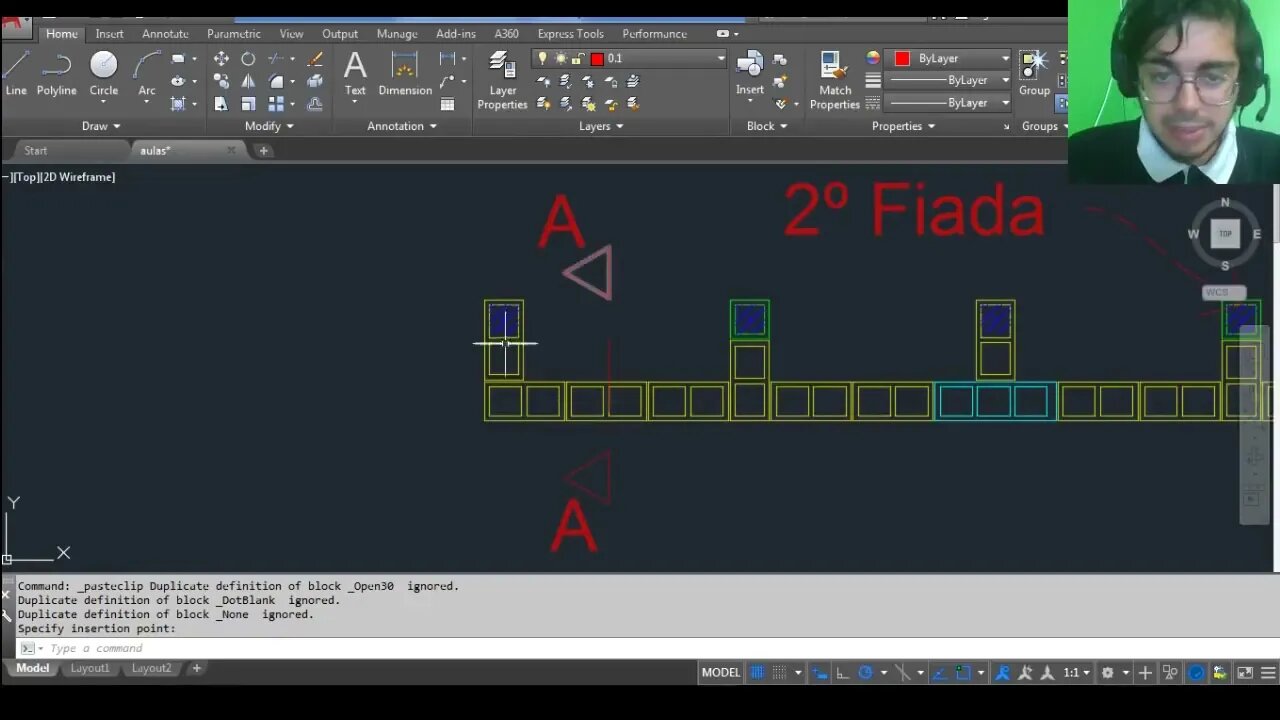Open the View ribbon tab
This screenshot has height=720, width=1280.
click(291, 34)
